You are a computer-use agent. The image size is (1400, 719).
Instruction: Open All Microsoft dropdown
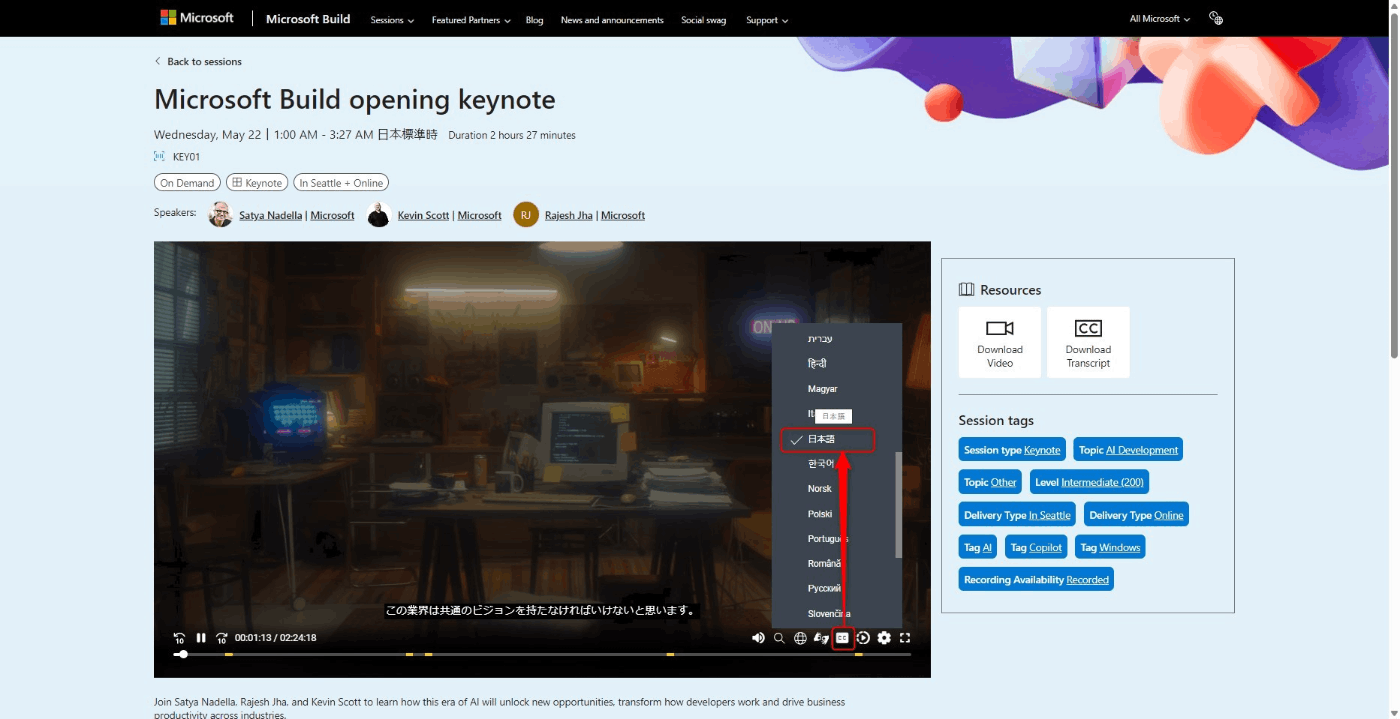[x=1160, y=19]
